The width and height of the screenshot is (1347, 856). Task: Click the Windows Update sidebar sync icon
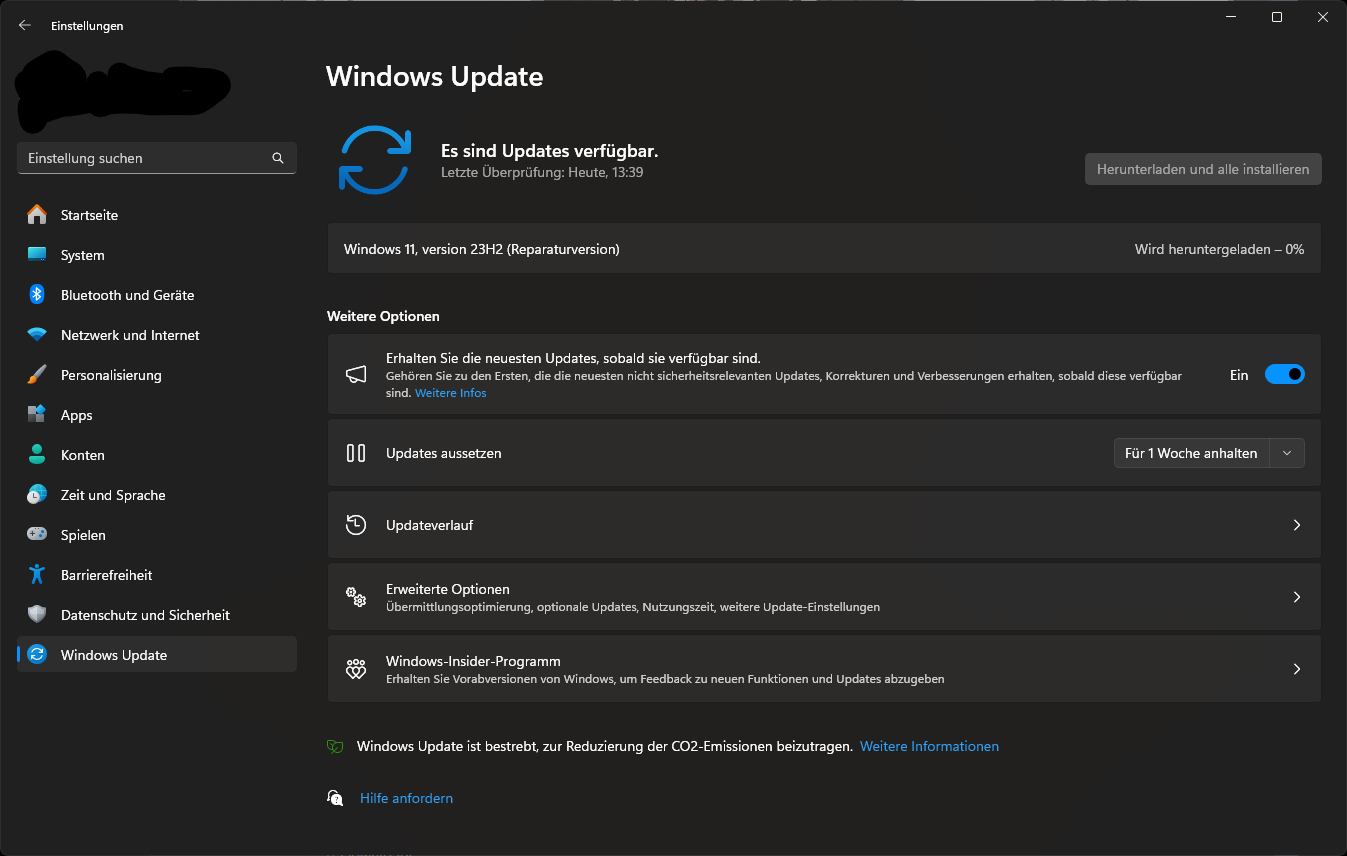pos(37,655)
